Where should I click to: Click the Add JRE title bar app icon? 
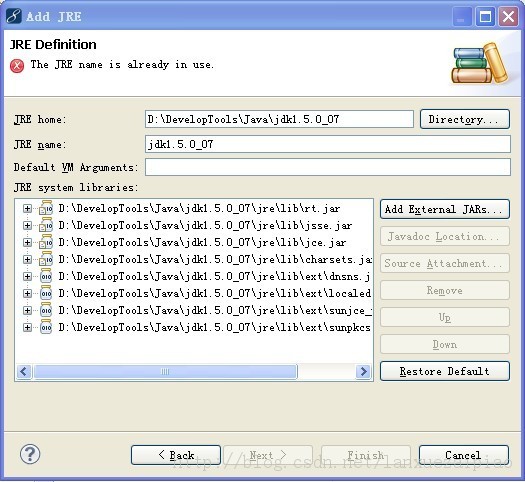tap(14, 16)
